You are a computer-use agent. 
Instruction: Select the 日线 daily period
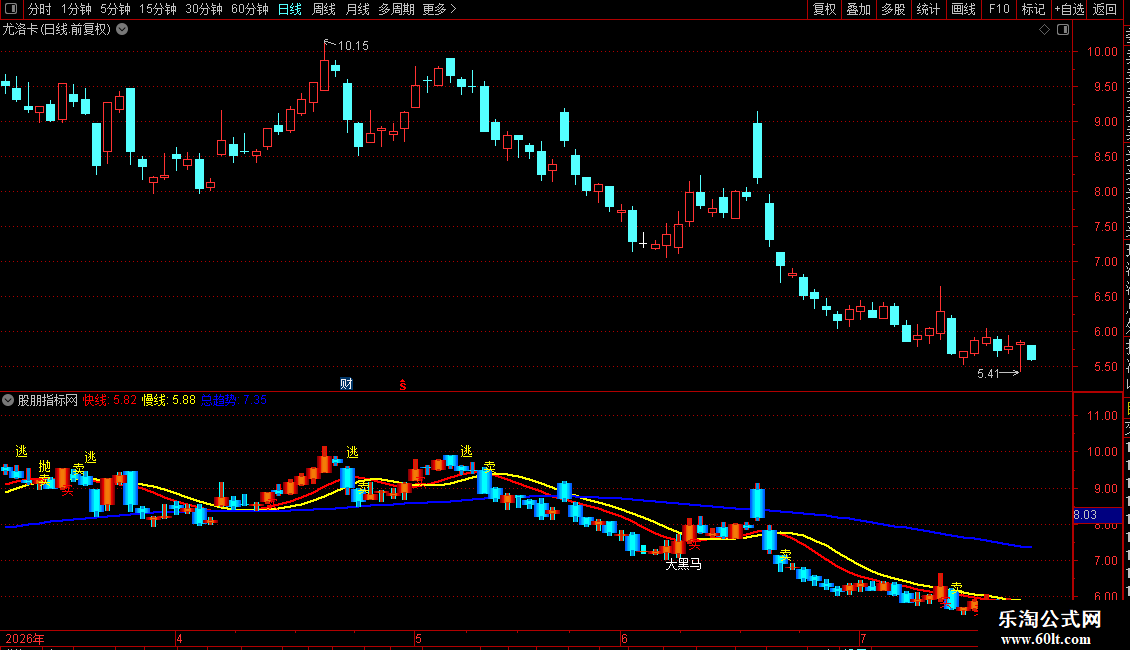[x=290, y=9]
